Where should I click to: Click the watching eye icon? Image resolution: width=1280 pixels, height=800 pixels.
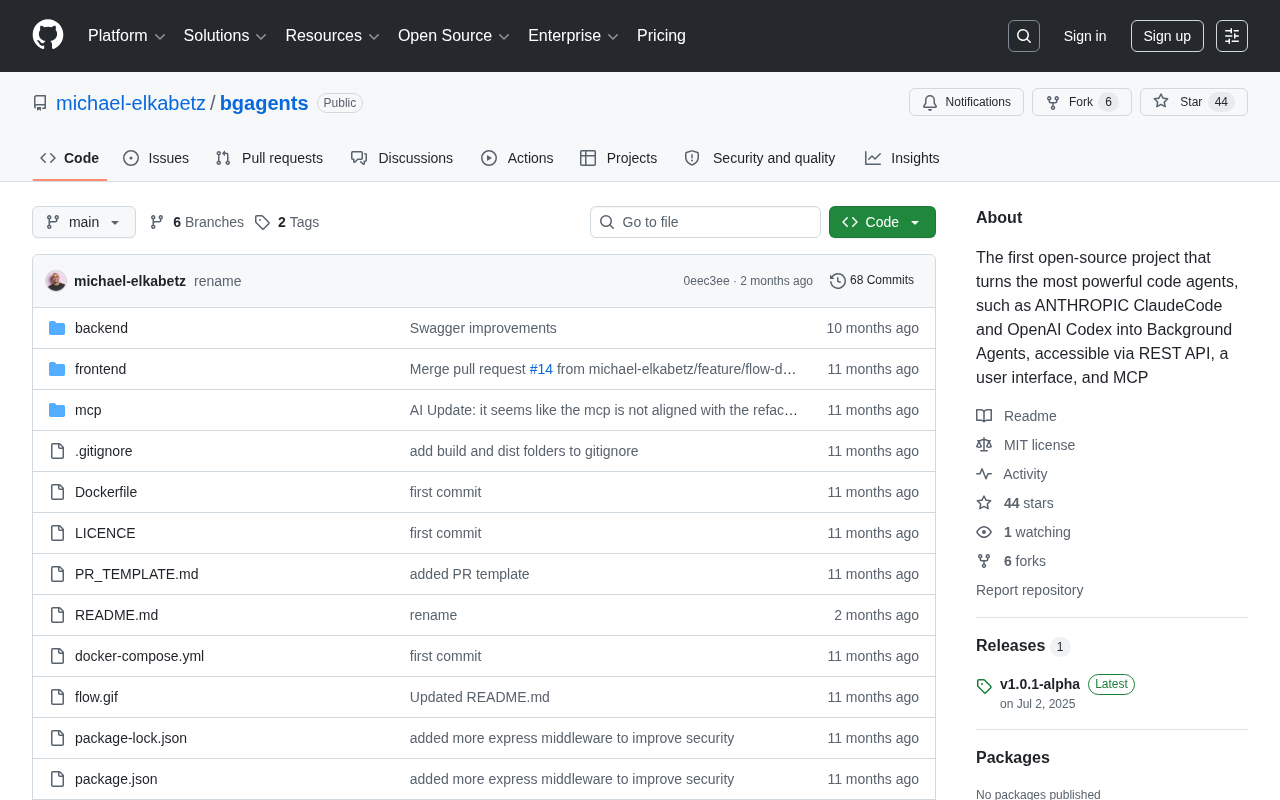[984, 532]
